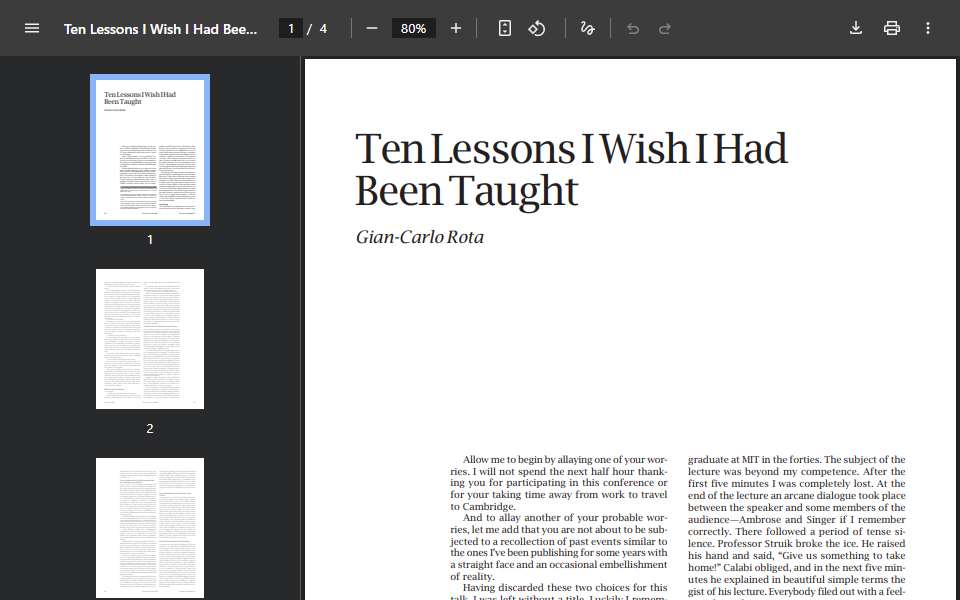Click the page label '1' under thumbnail
This screenshot has height=600, width=960.
[x=150, y=240]
